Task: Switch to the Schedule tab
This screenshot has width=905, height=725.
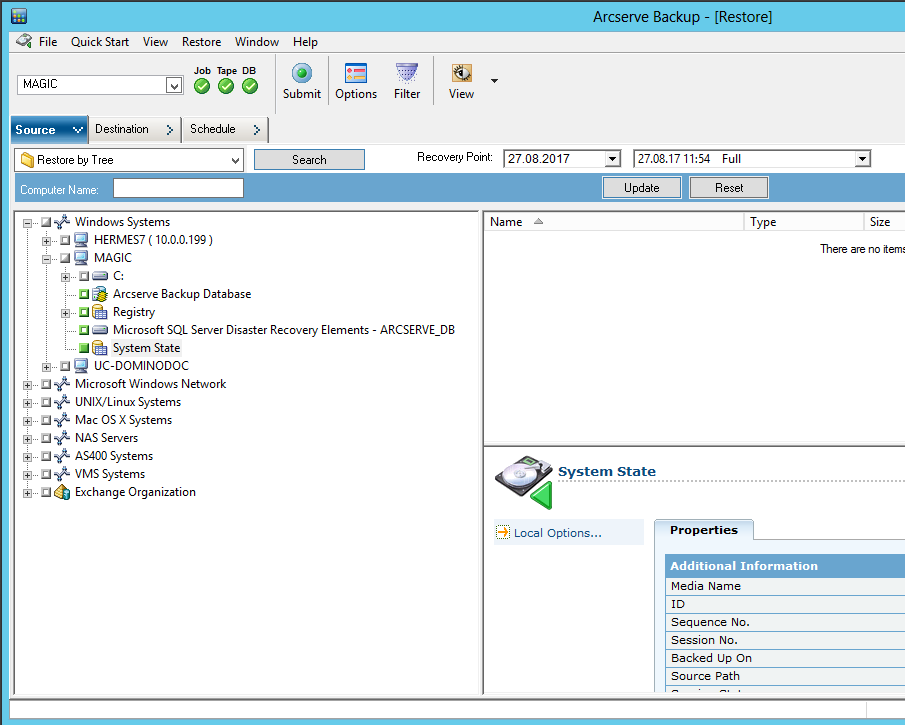Action: coord(225,129)
